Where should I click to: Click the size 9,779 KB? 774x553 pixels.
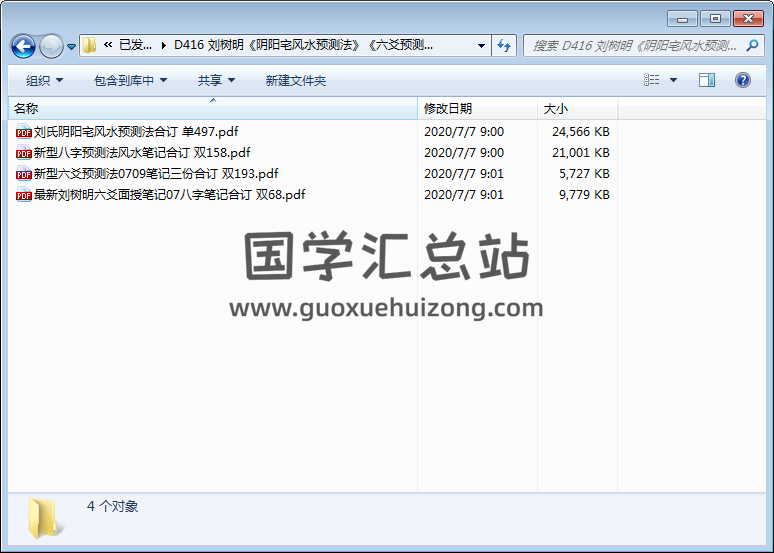584,195
